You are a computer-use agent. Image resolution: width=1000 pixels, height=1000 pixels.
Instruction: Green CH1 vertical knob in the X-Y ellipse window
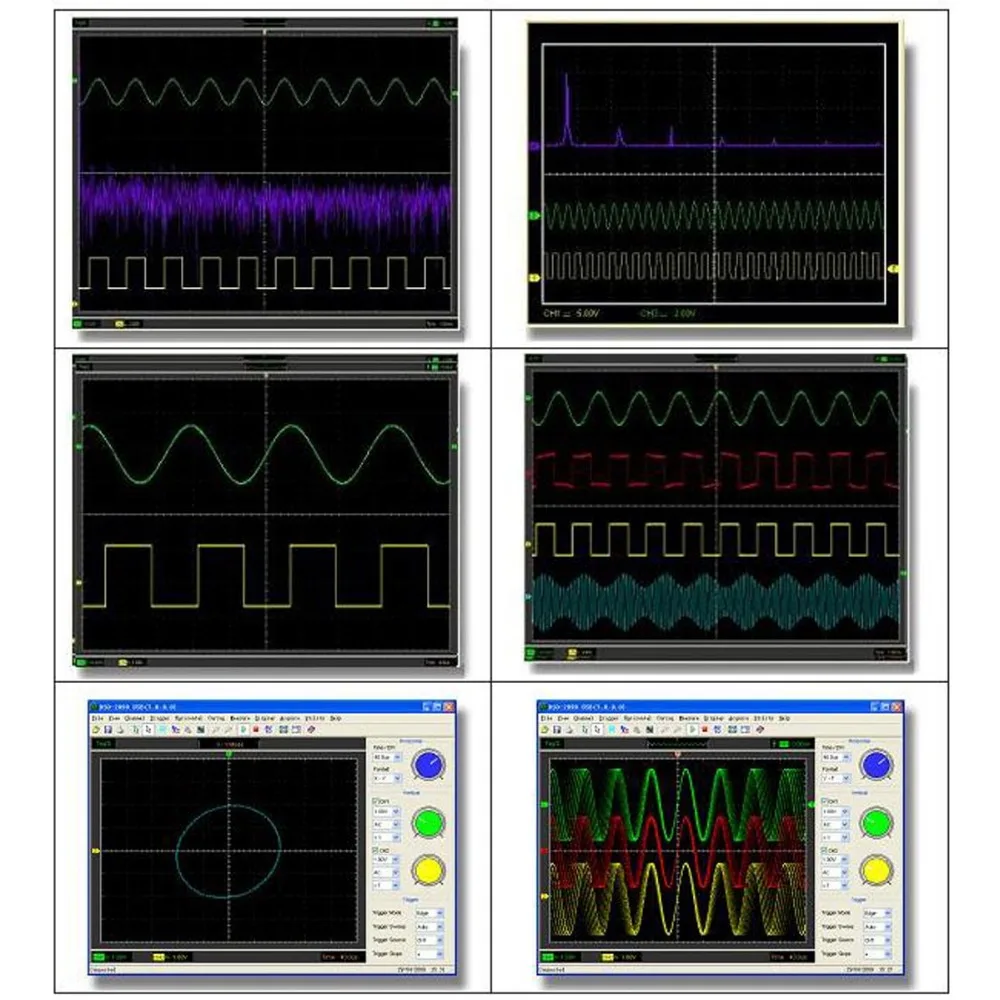[429, 823]
